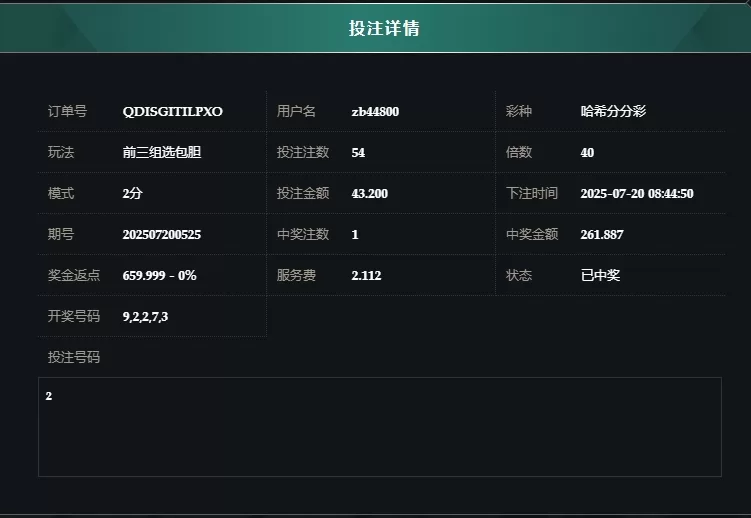
Task: Select the multiplier value 40
Action: (587, 153)
